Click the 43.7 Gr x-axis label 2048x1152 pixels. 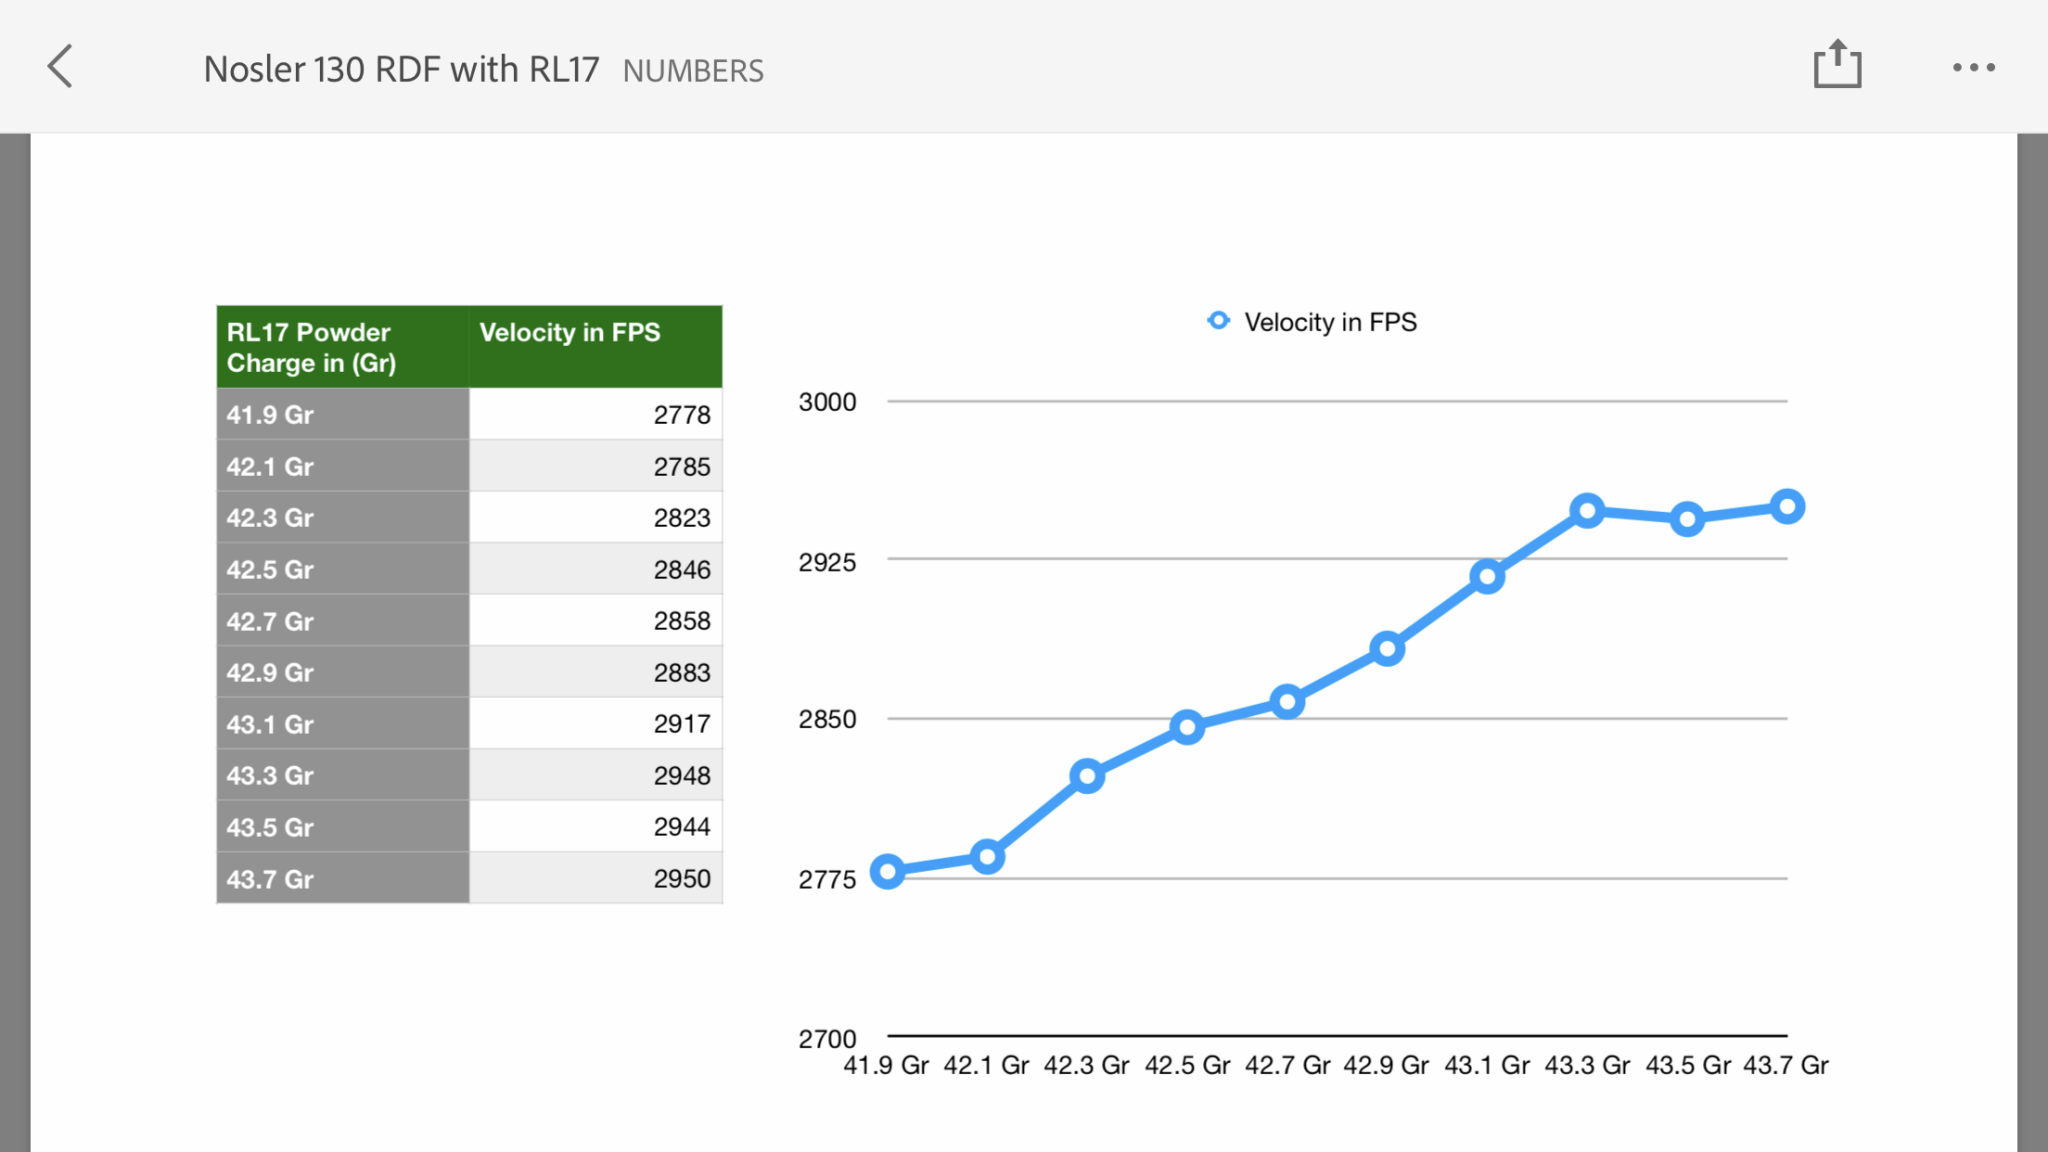(1786, 1065)
